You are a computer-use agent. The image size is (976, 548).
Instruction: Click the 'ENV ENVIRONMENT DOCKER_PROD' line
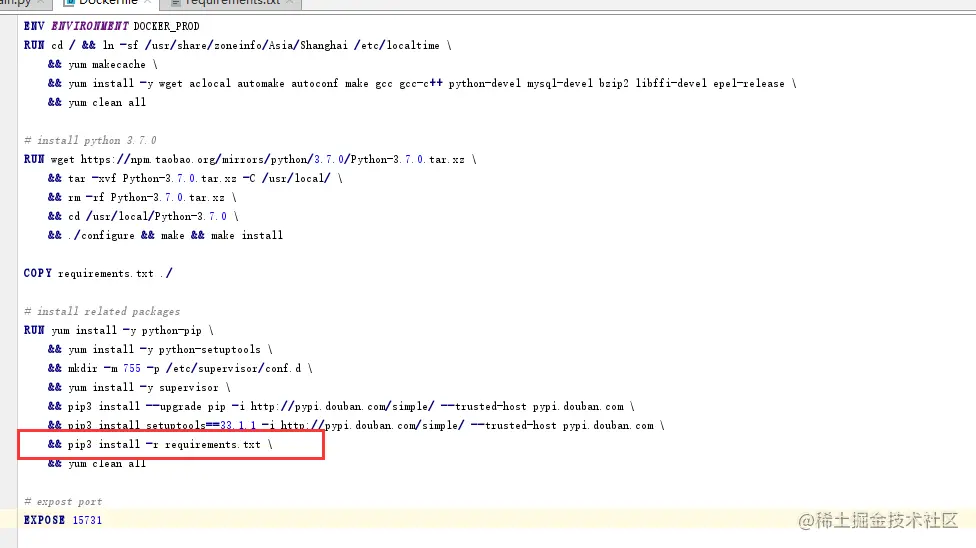(111, 26)
